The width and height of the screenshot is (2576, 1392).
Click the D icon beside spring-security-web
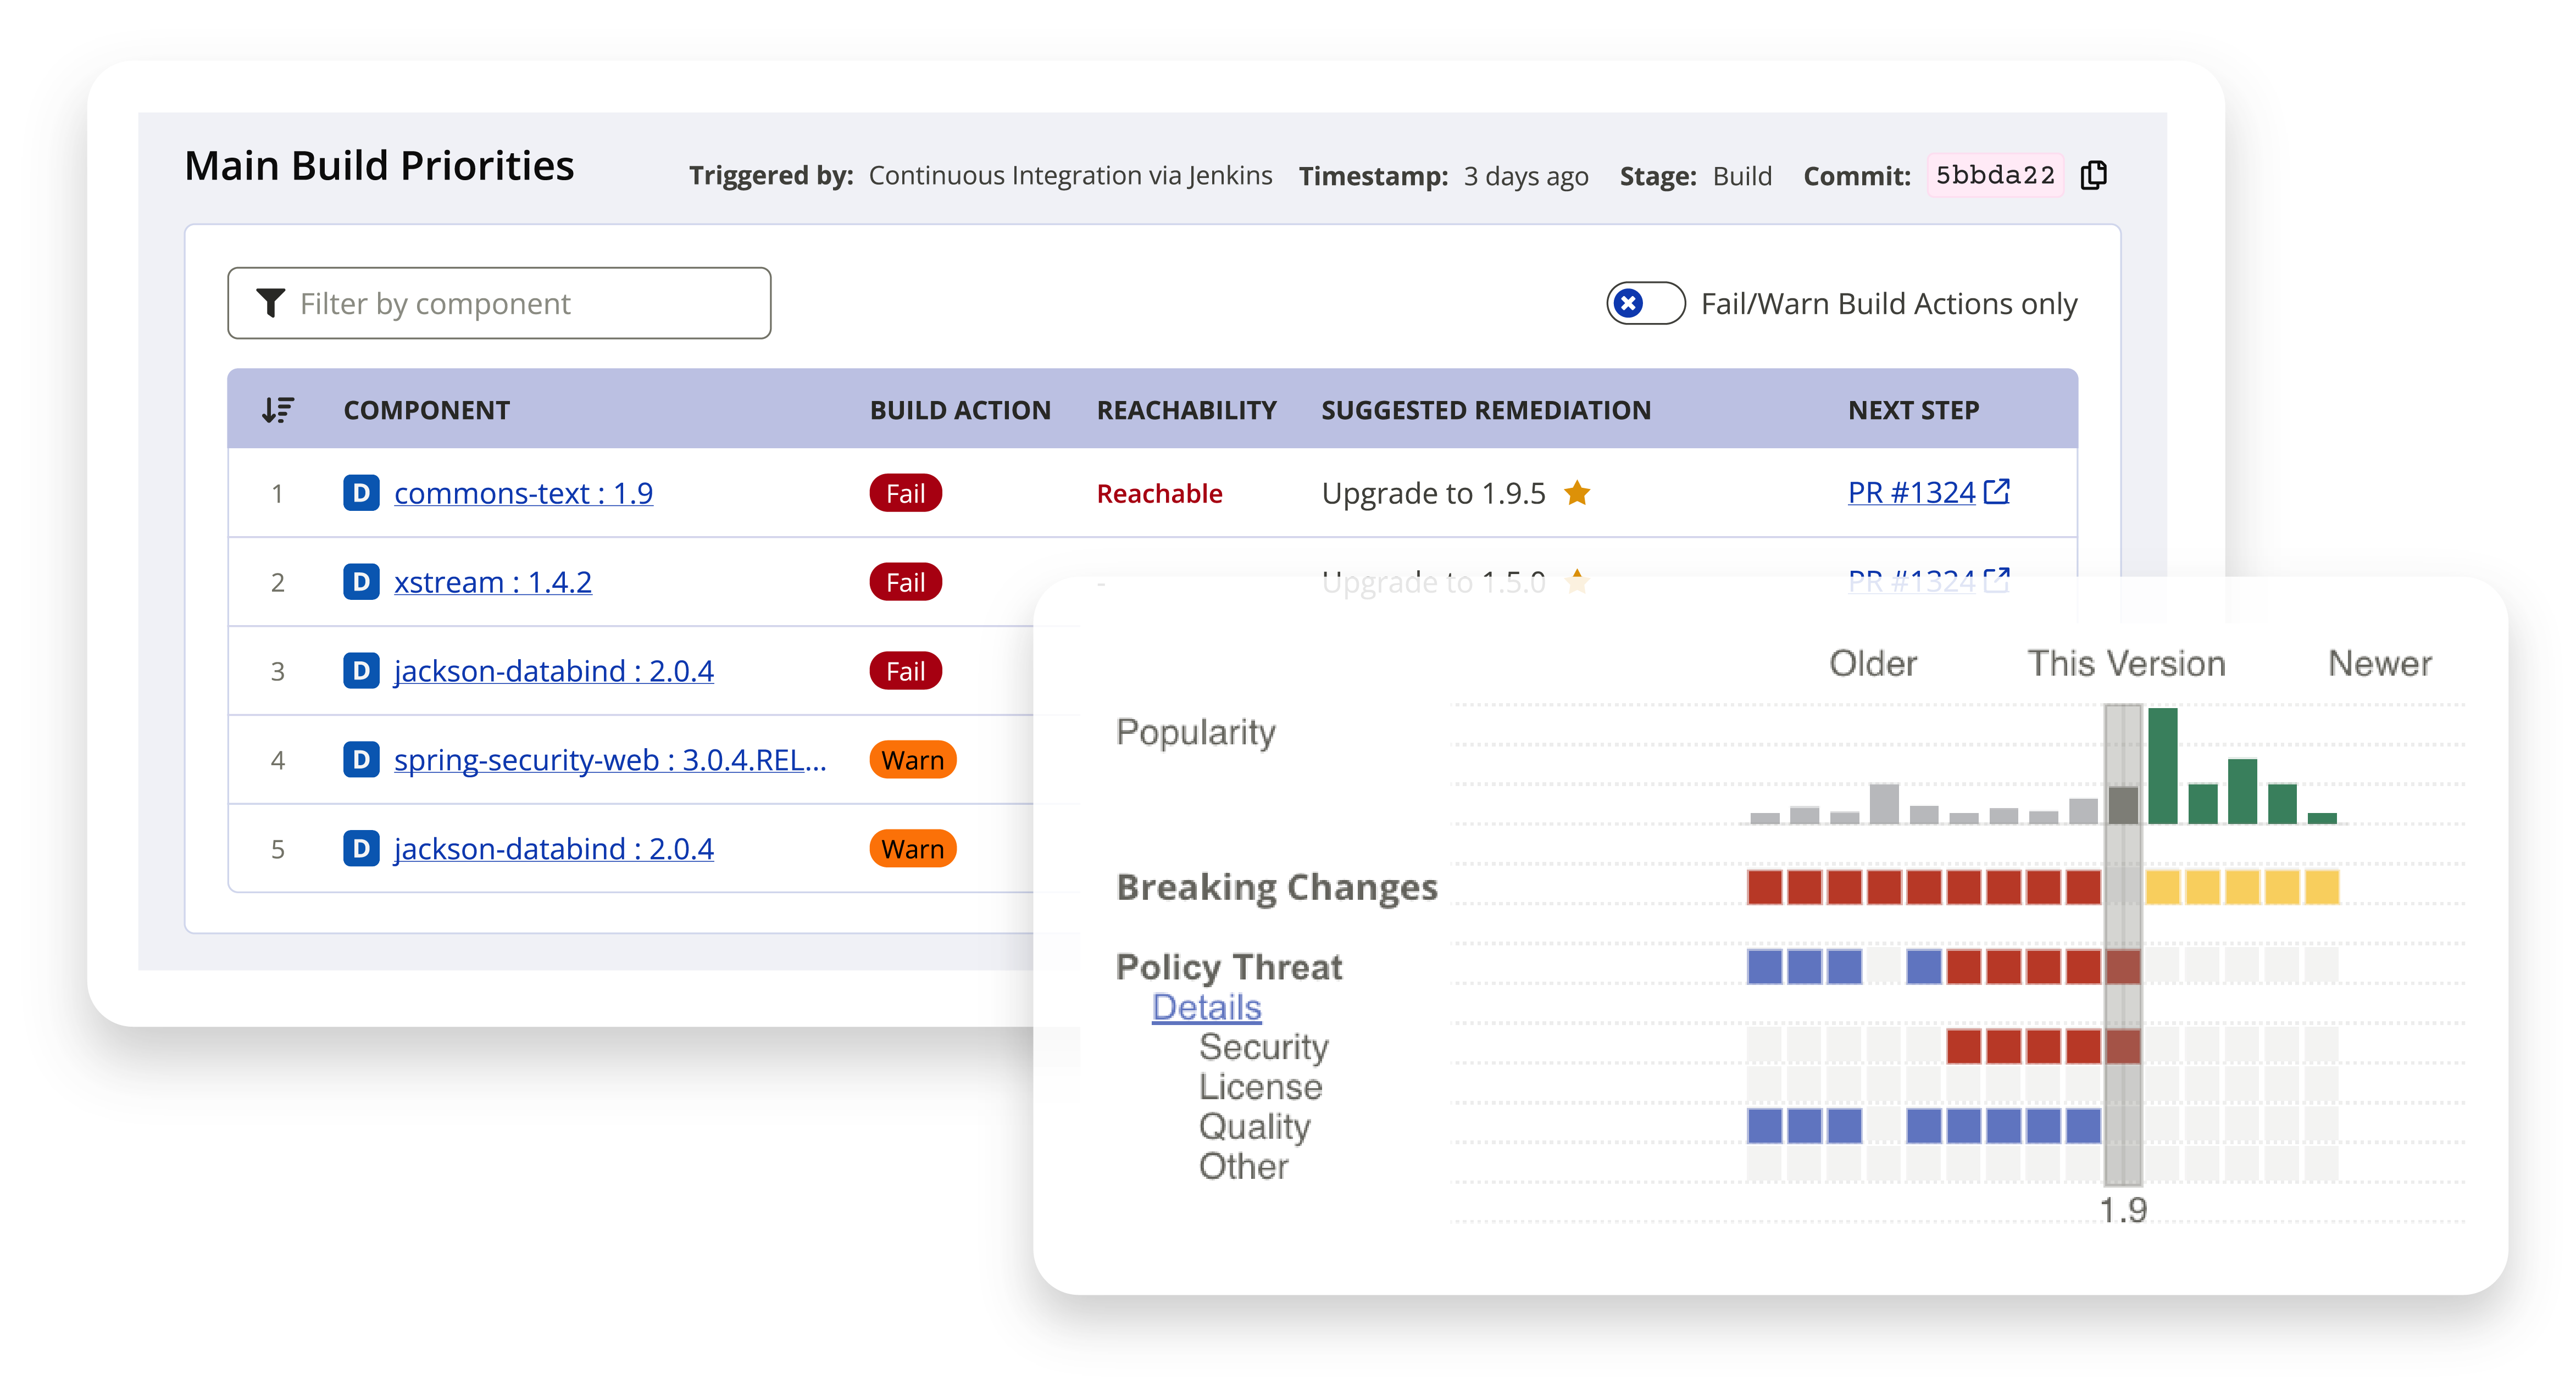click(x=361, y=760)
